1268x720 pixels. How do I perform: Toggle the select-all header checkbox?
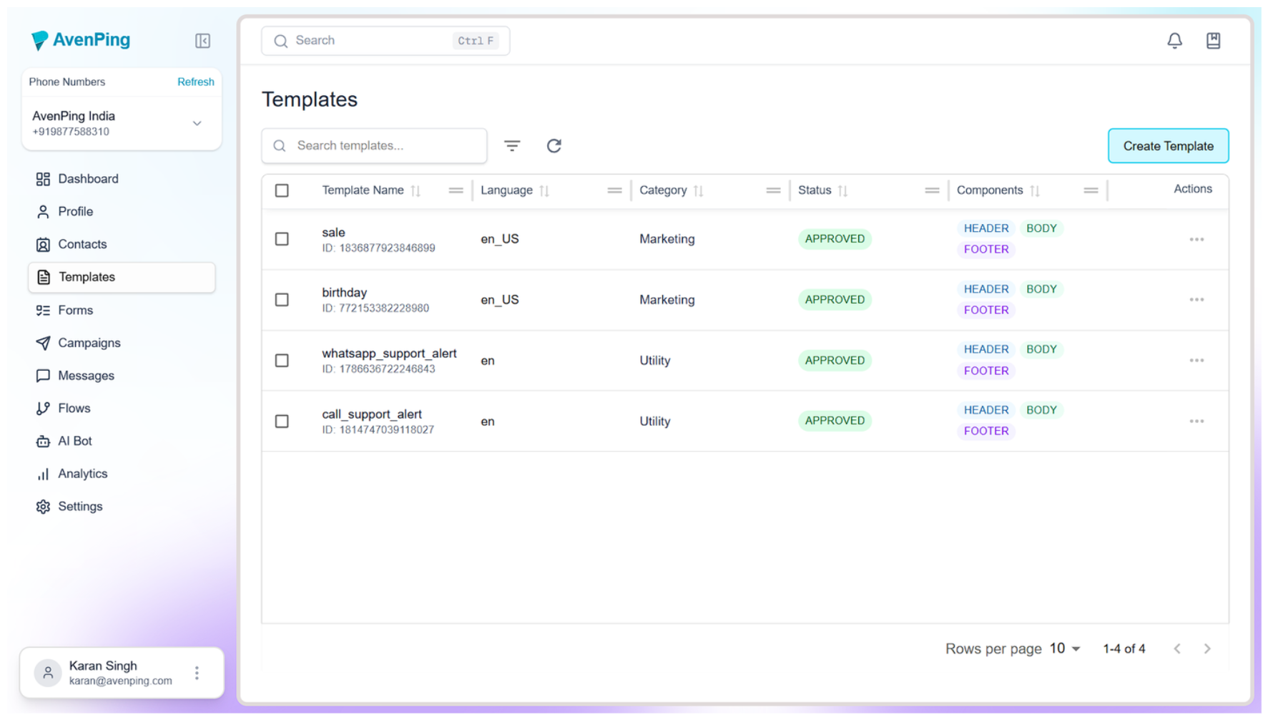[x=282, y=191]
